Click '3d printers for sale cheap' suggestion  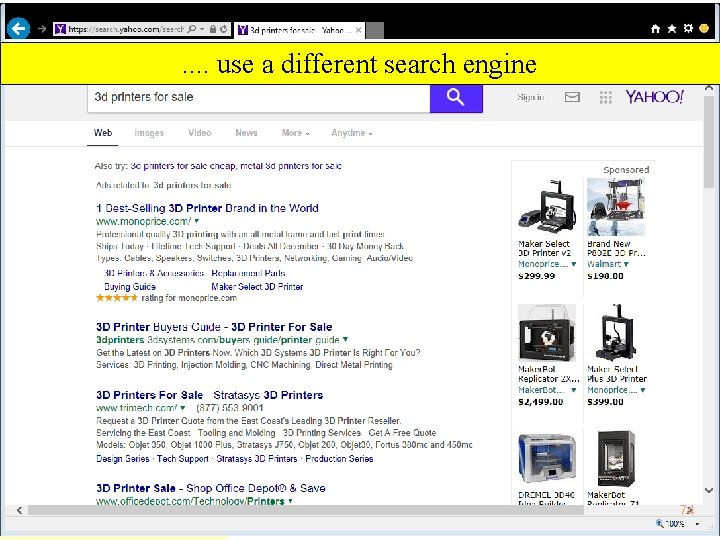184,166
